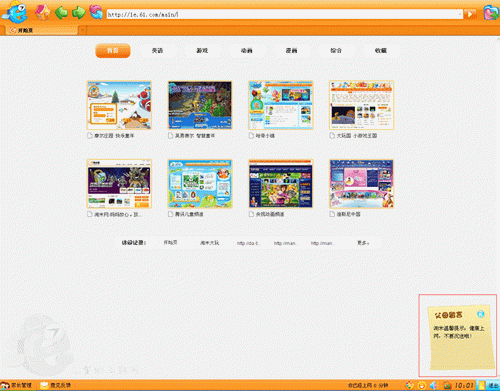Click the house-shaped home icon
Screen dimensions: 500x391
[x=43, y=12]
